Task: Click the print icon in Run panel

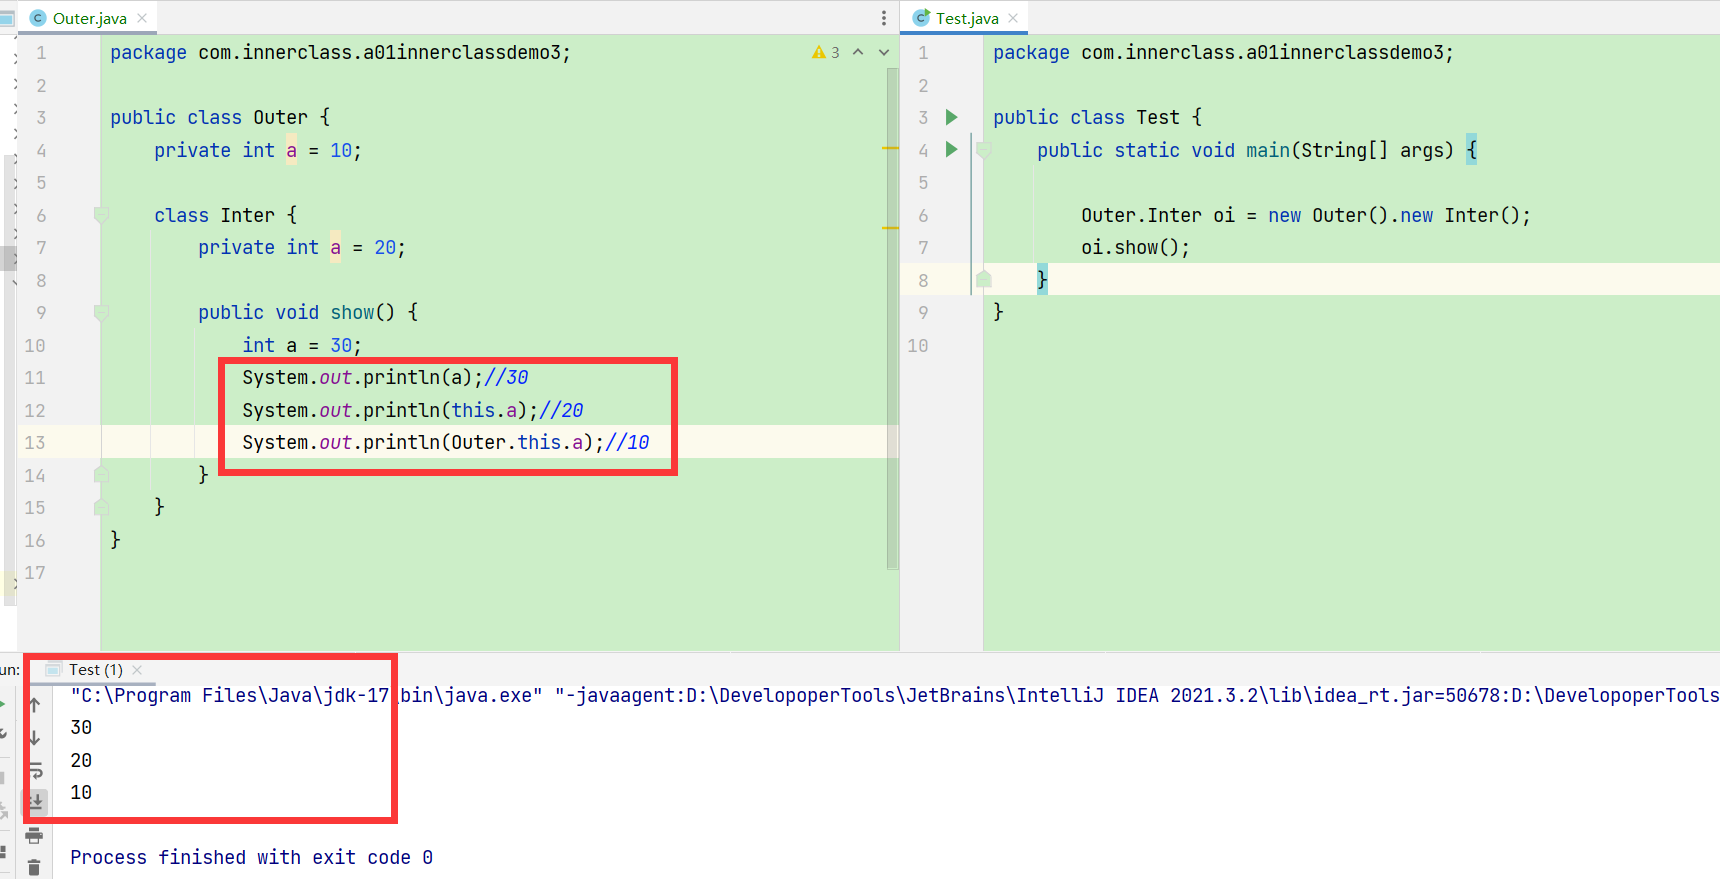Action: (35, 835)
